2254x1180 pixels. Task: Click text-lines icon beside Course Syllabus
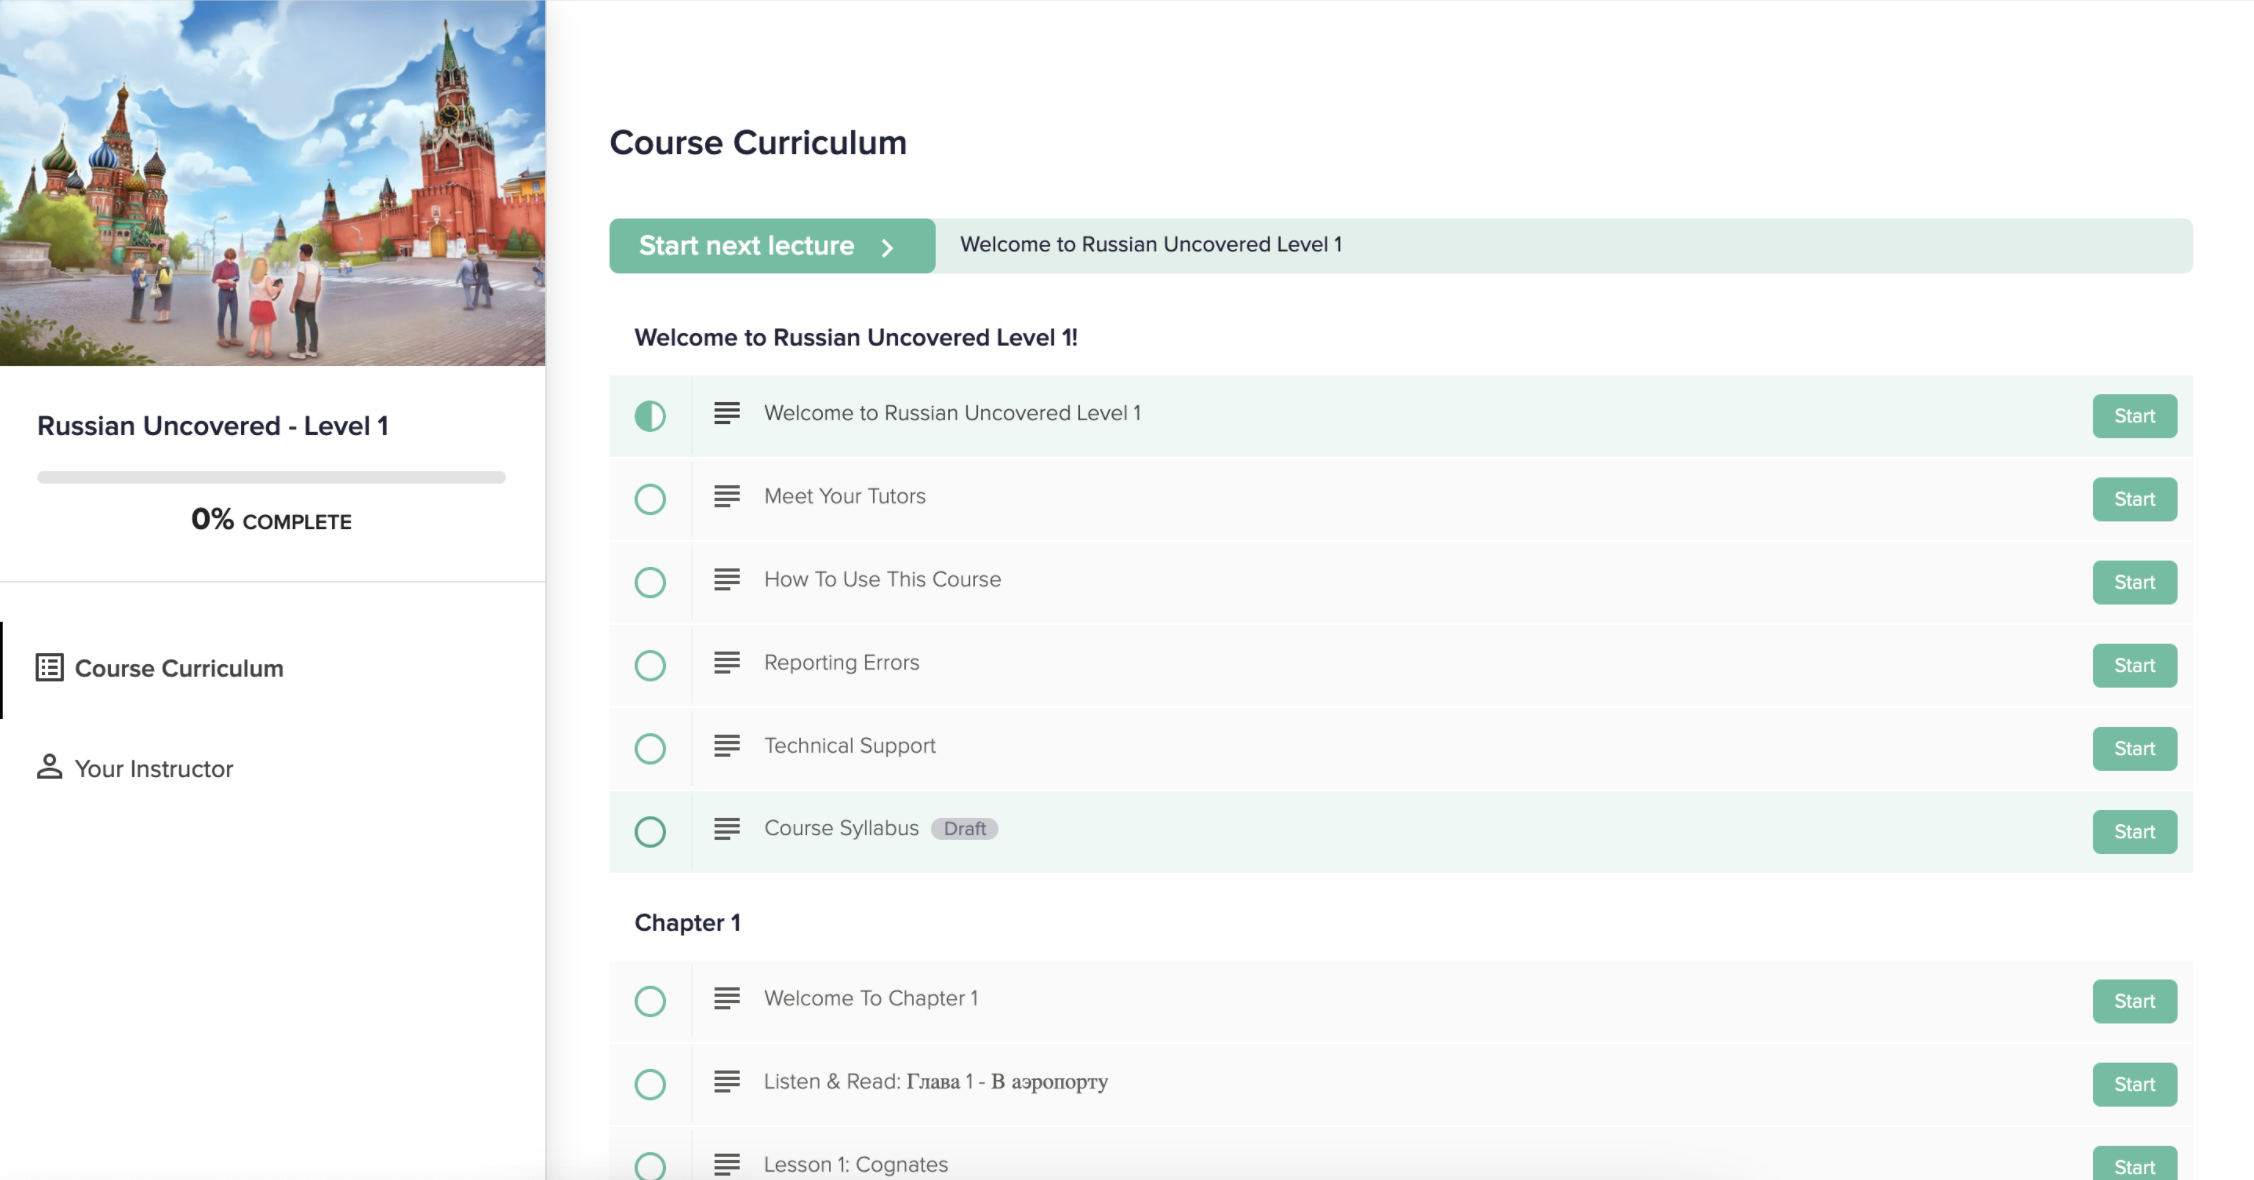tap(727, 828)
